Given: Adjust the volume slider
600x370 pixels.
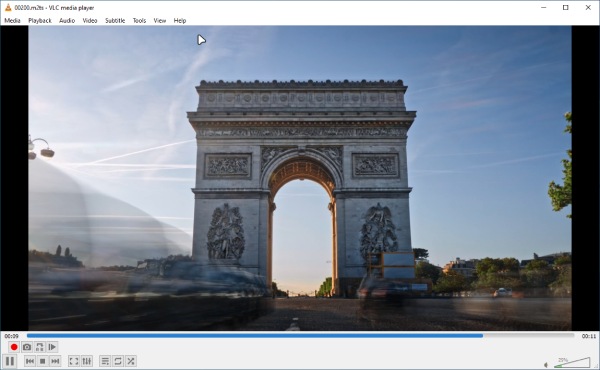Looking at the screenshot, I should click(572, 362).
